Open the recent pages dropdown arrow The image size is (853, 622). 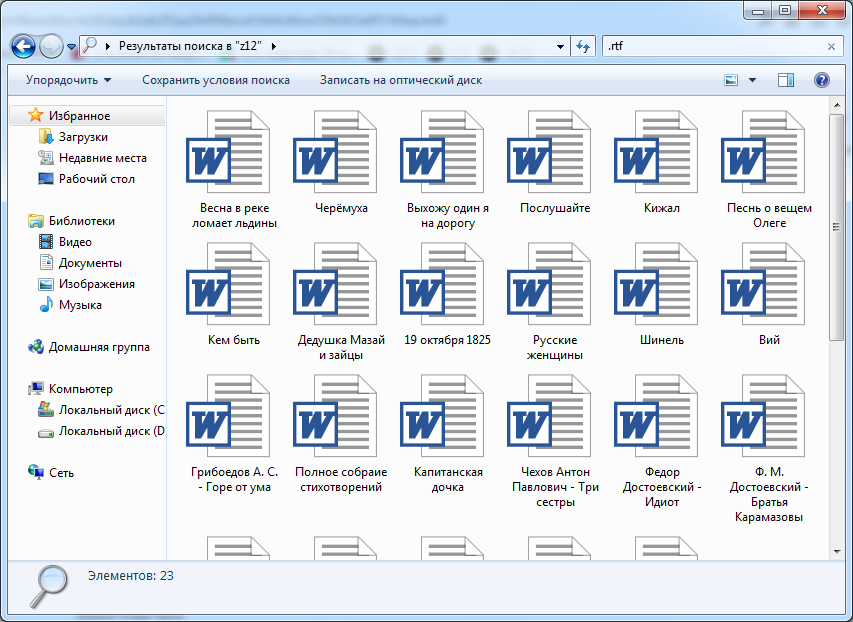(x=71, y=47)
